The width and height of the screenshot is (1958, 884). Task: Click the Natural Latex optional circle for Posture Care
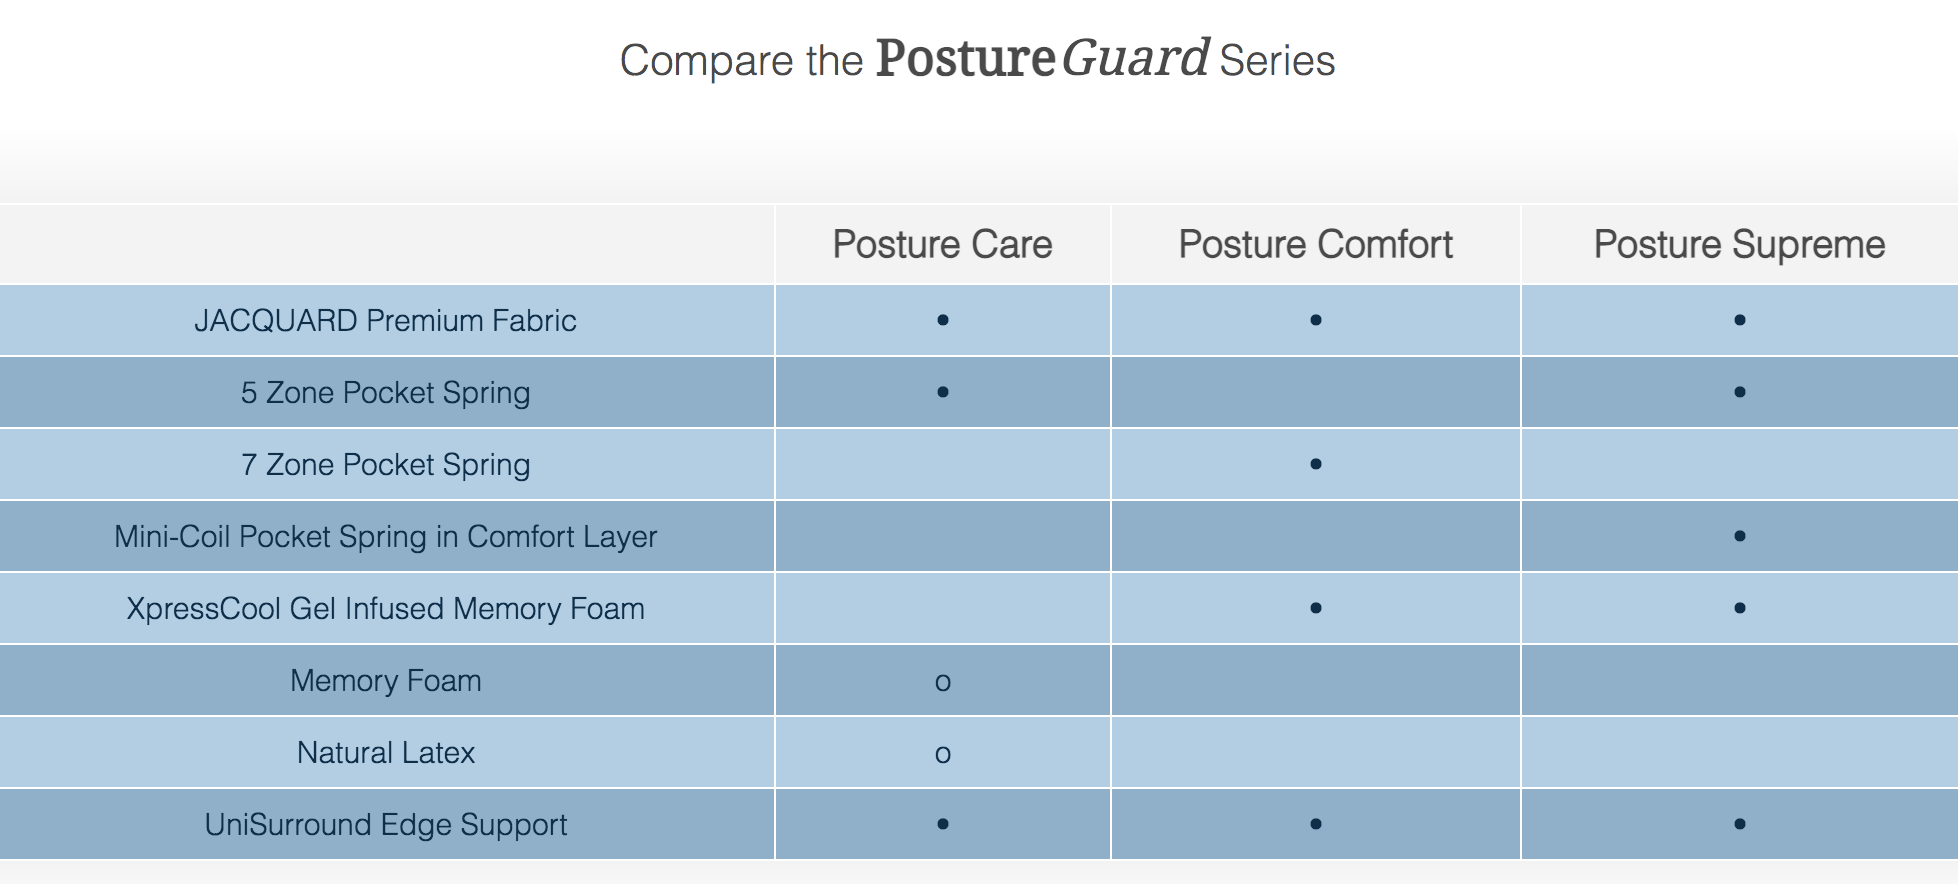(x=942, y=755)
